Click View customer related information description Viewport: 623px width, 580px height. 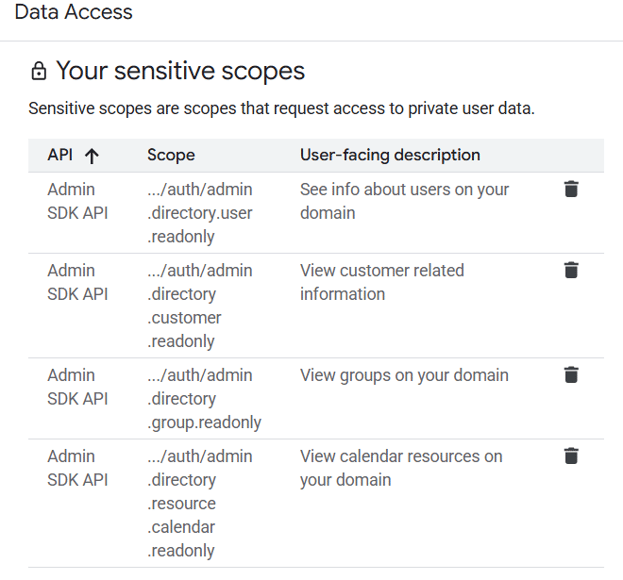coord(382,282)
